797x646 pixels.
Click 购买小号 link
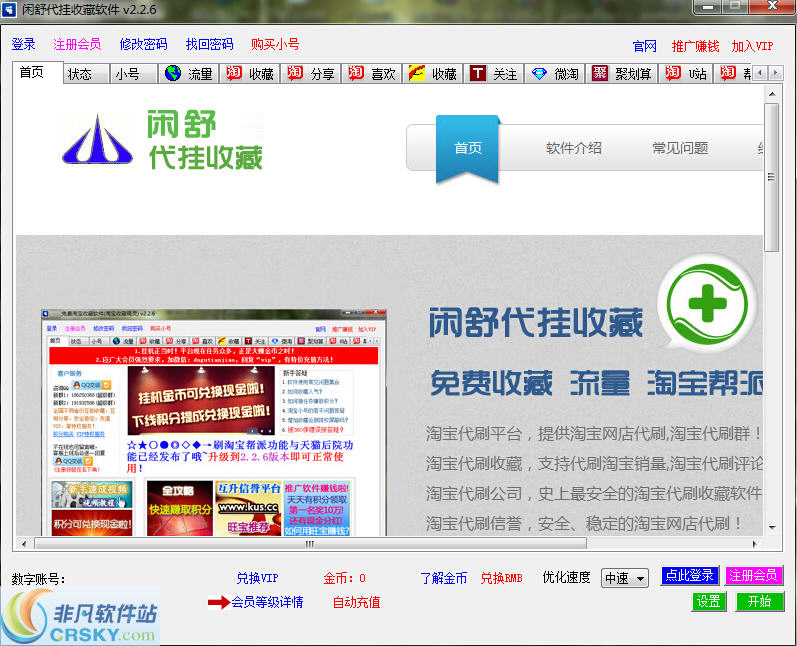coord(275,44)
